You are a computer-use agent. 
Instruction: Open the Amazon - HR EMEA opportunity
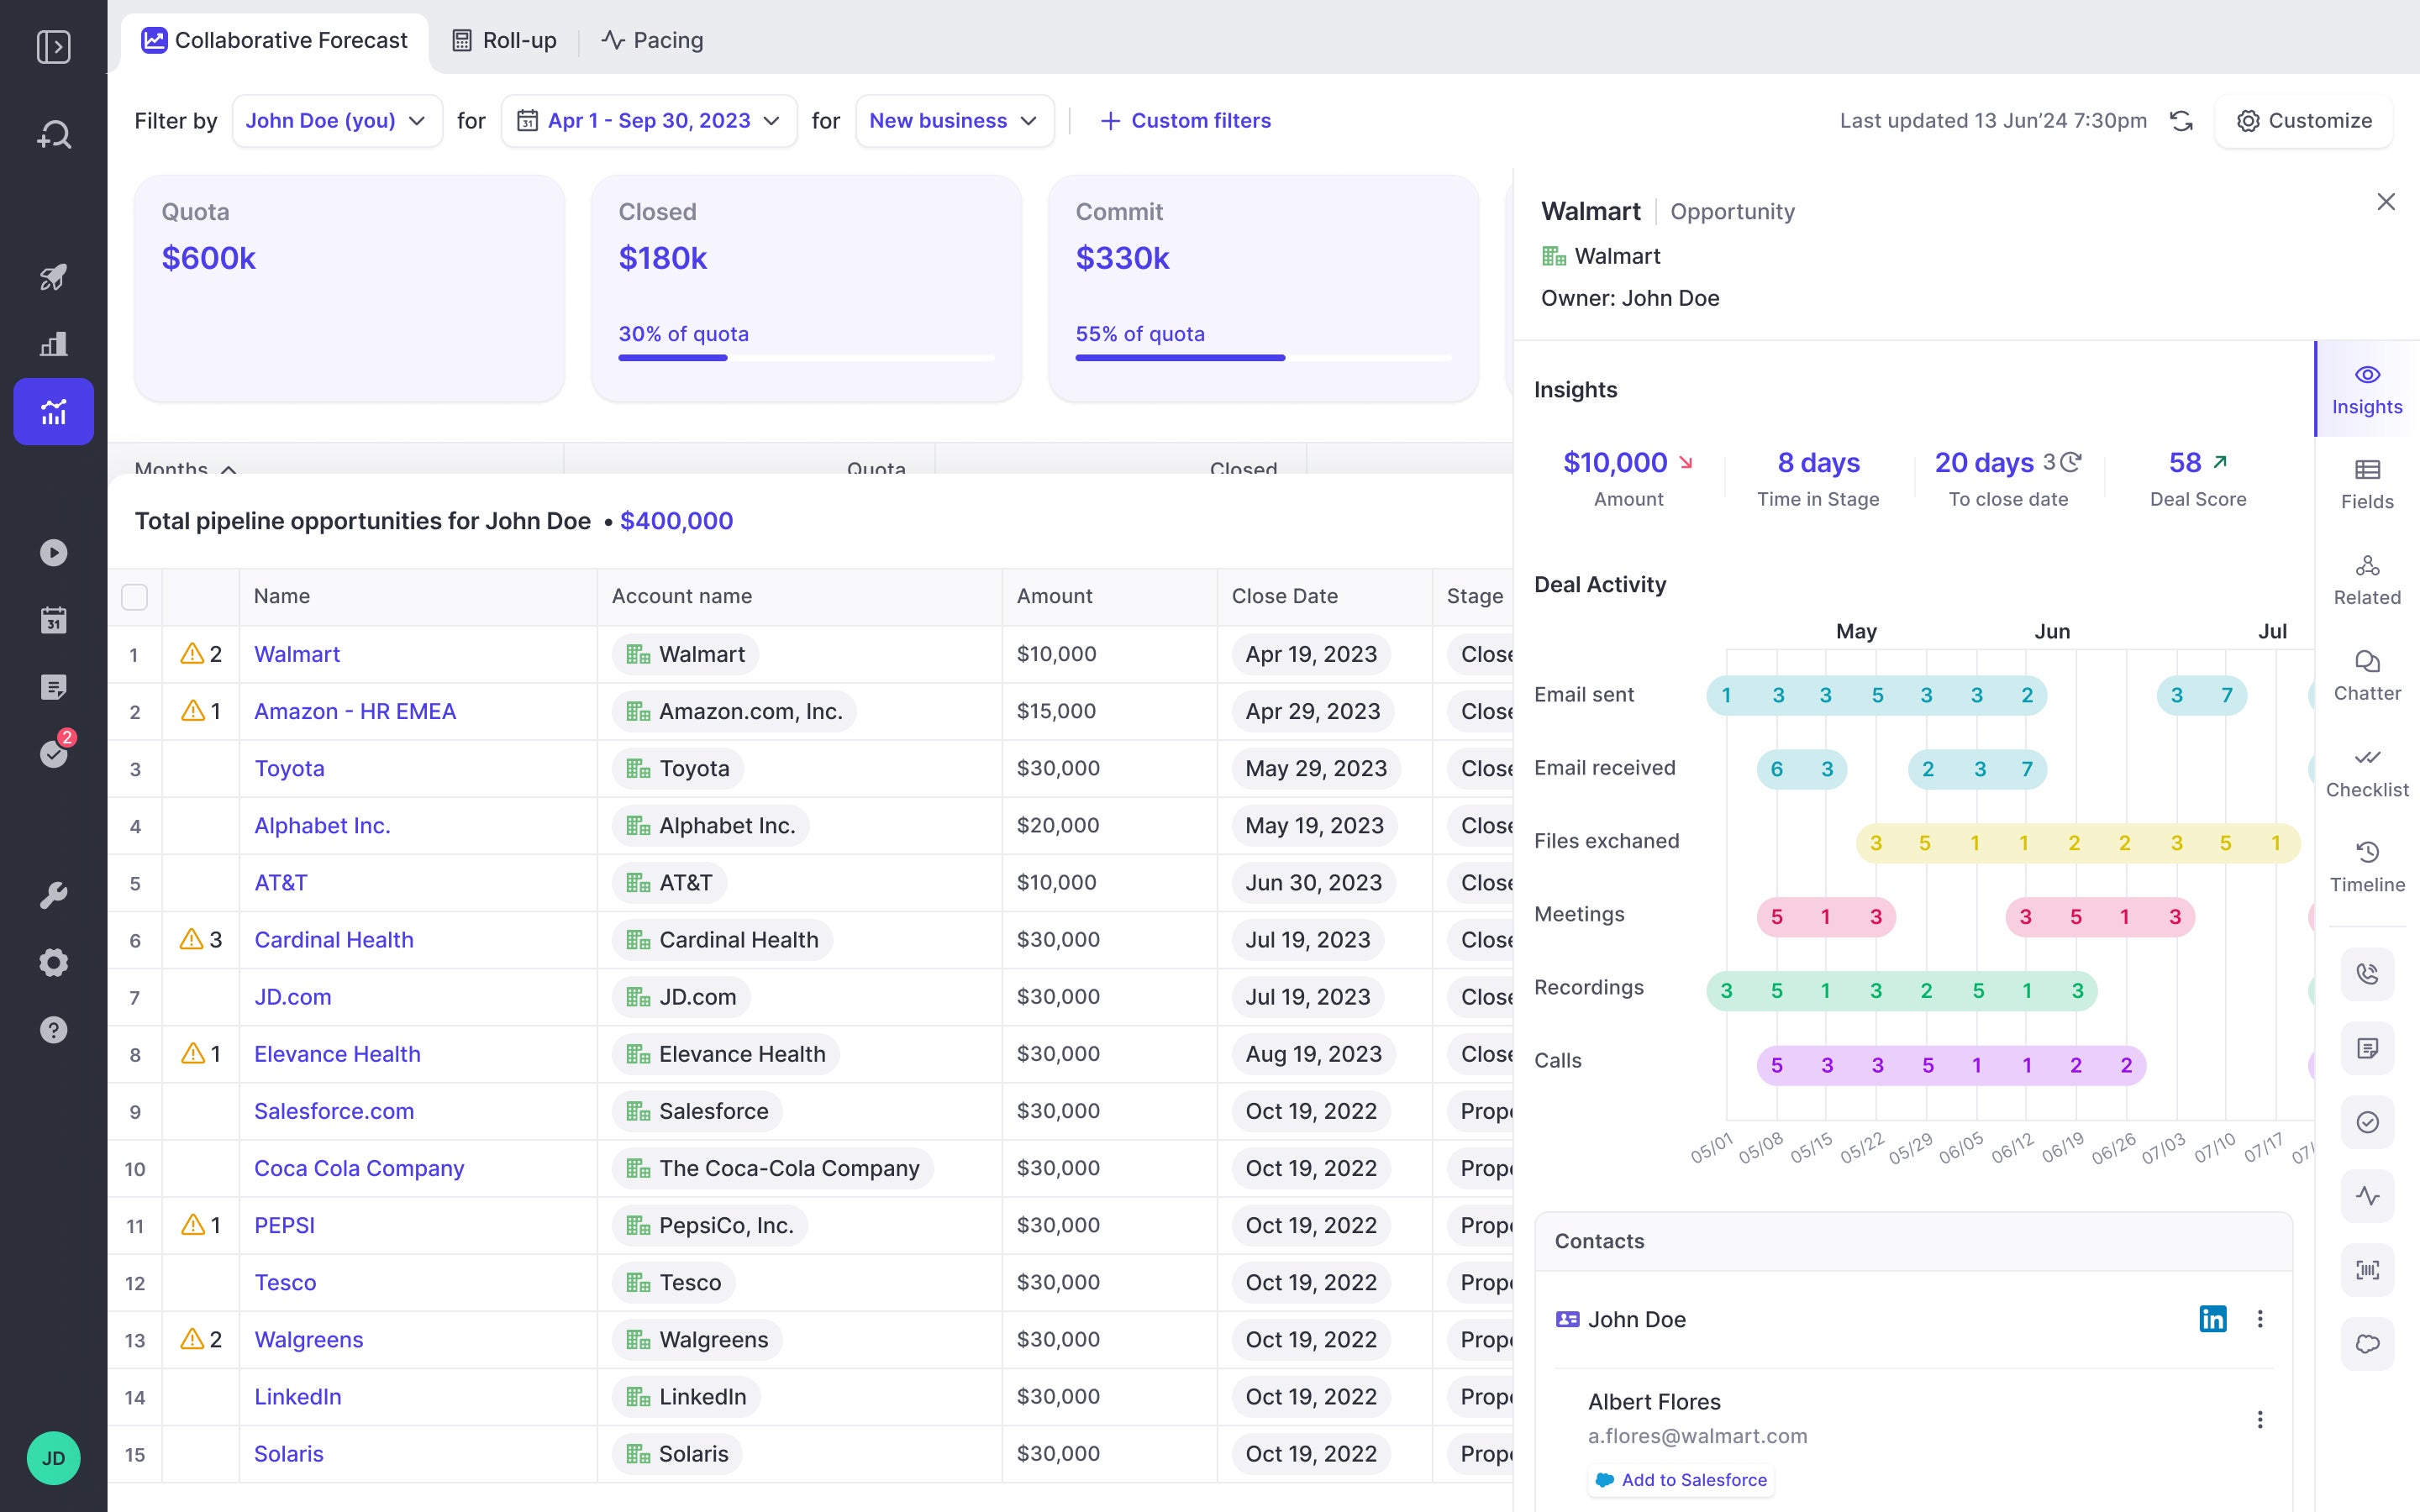tap(355, 711)
